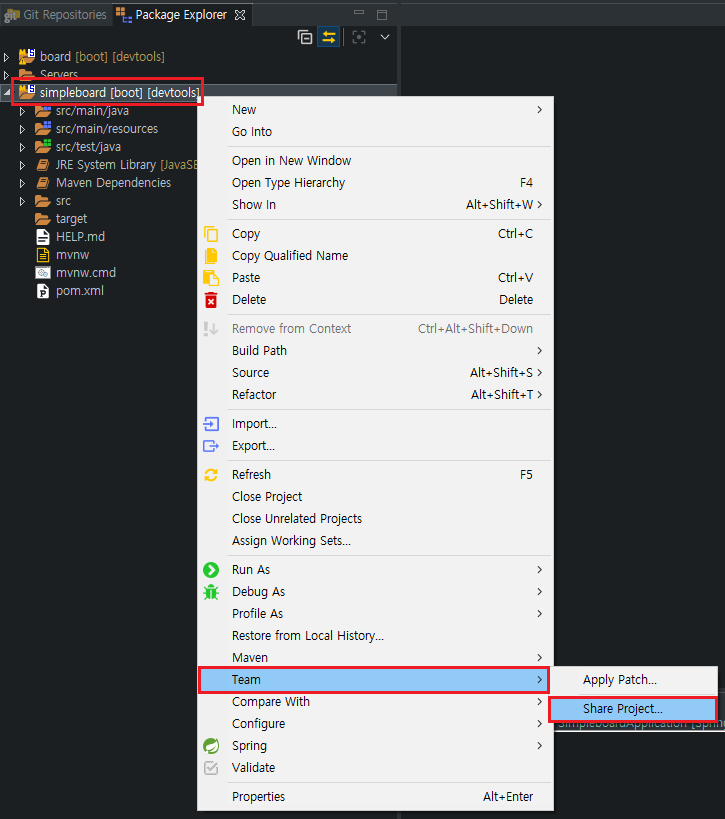The image size is (725, 819).
Task: Collapse the simpleboard project node
Action: pos(6,92)
